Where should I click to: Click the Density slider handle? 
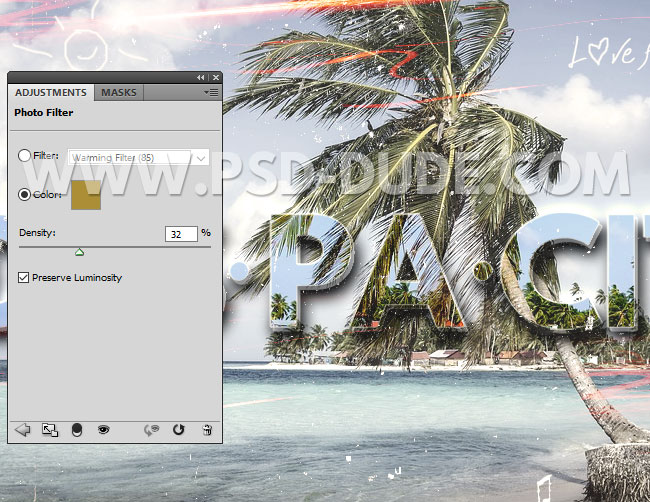[x=79, y=252]
